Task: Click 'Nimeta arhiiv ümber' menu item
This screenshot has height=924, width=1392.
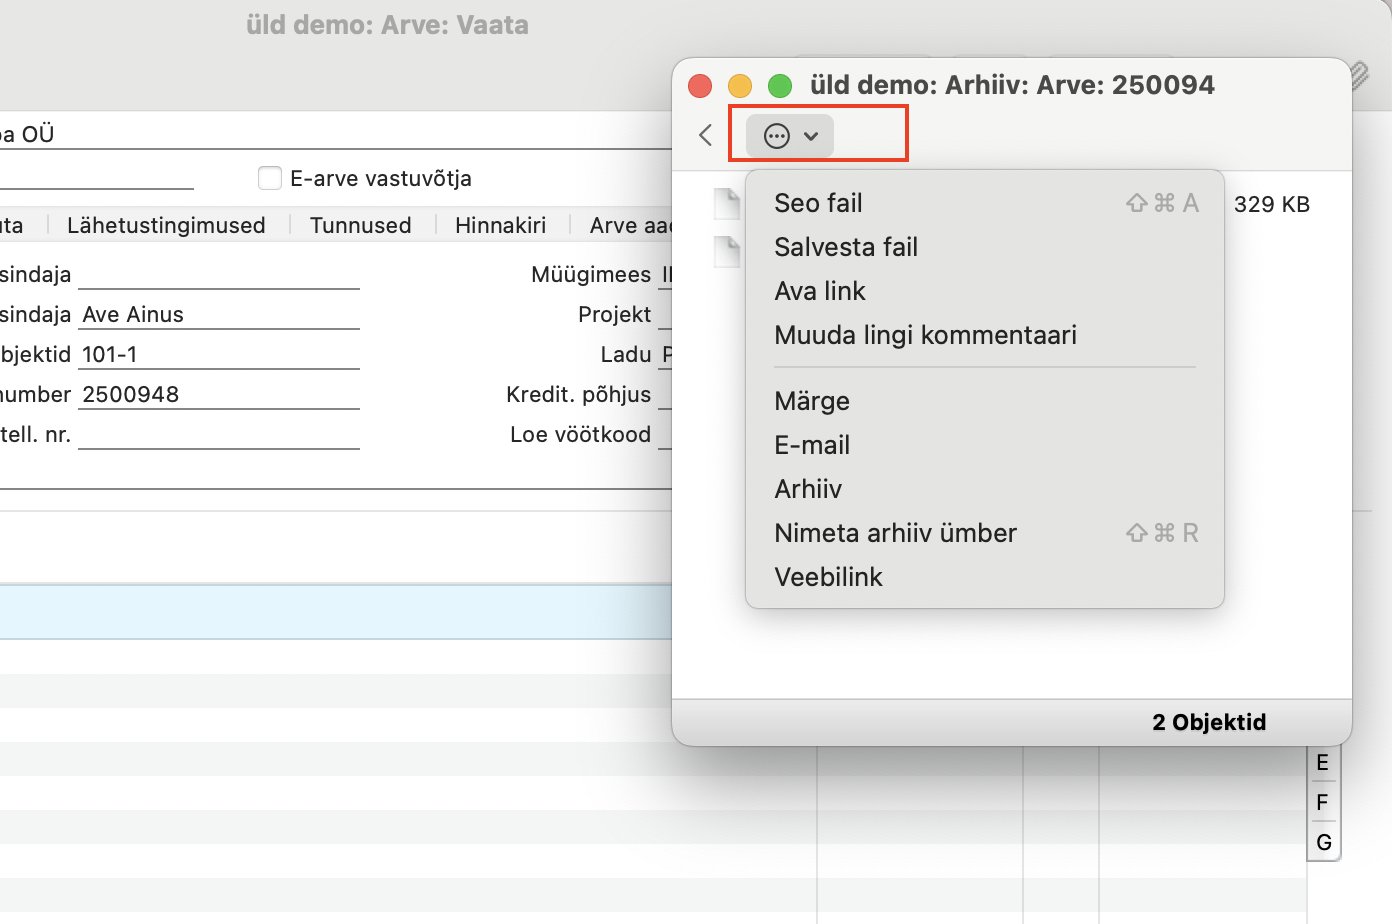Action: [x=895, y=533]
